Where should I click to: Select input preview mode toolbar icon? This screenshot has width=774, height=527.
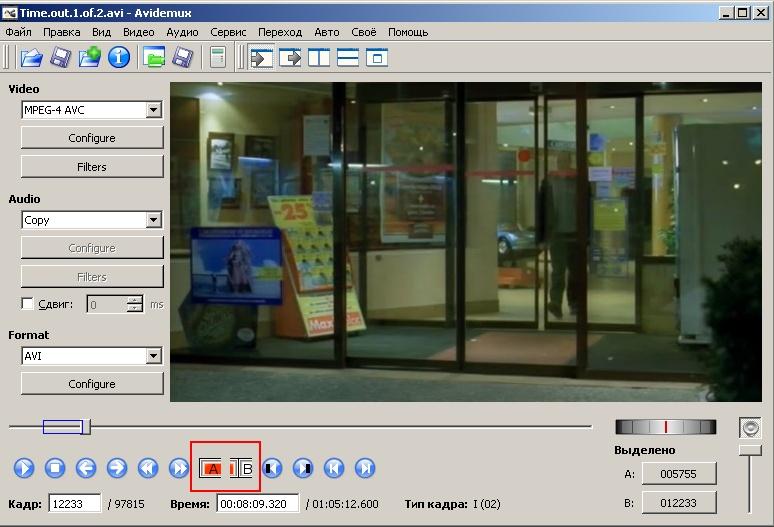click(x=261, y=58)
